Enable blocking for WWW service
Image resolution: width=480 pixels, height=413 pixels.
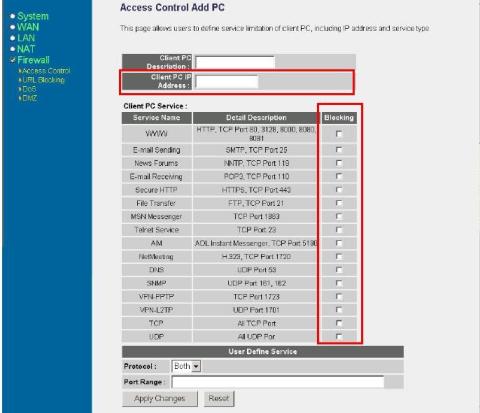(339, 134)
